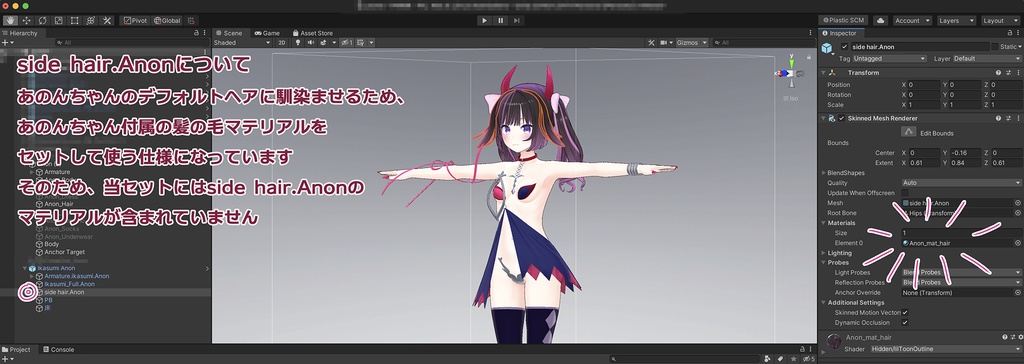1024x364 pixels.
Task: Start Play mode
Action: pos(485,20)
